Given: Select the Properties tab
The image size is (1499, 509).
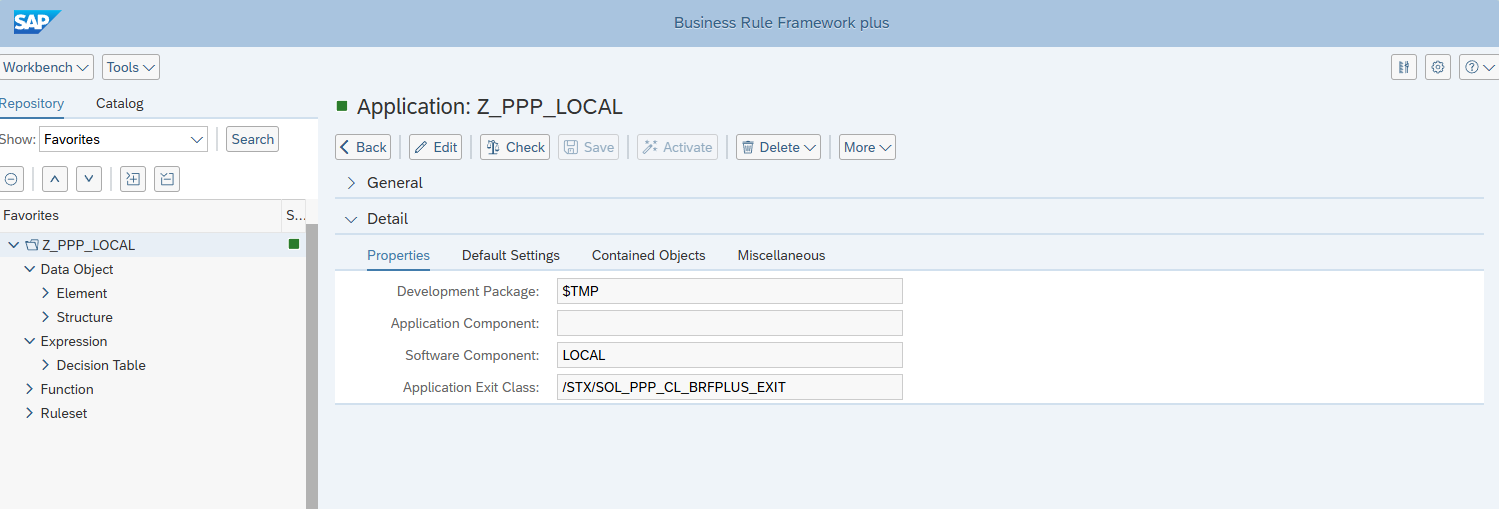Looking at the screenshot, I should 398,255.
